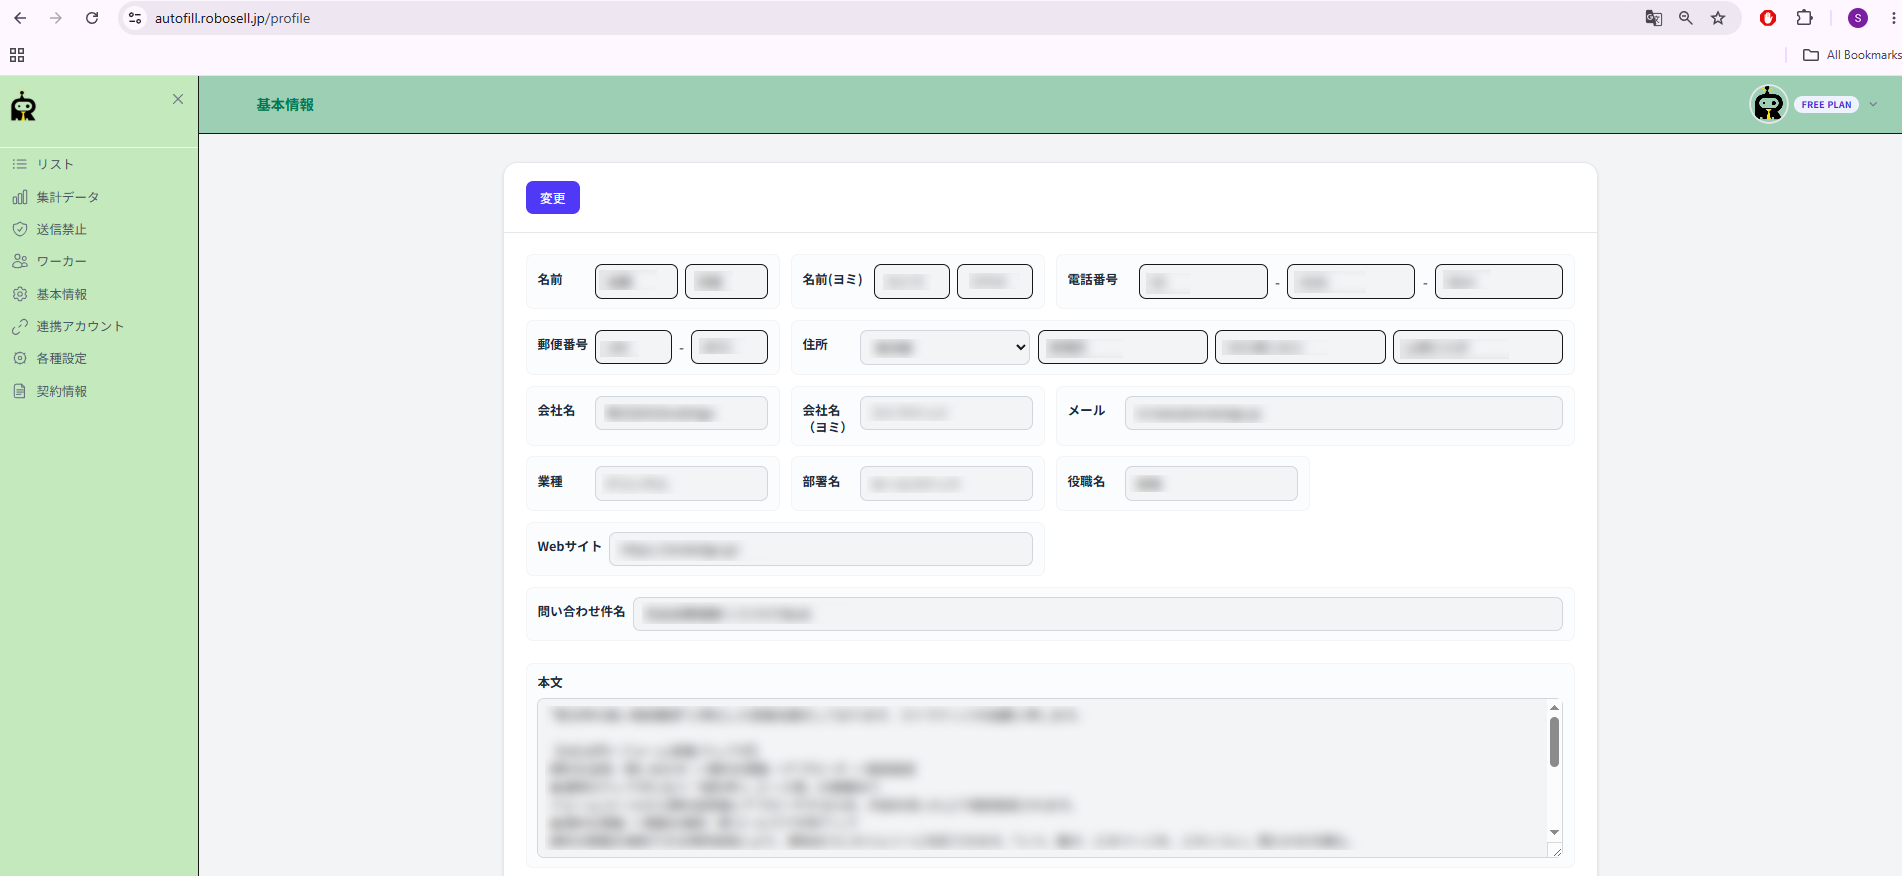This screenshot has width=1902, height=876.
Task: Click the first 名前 input field
Action: (636, 281)
